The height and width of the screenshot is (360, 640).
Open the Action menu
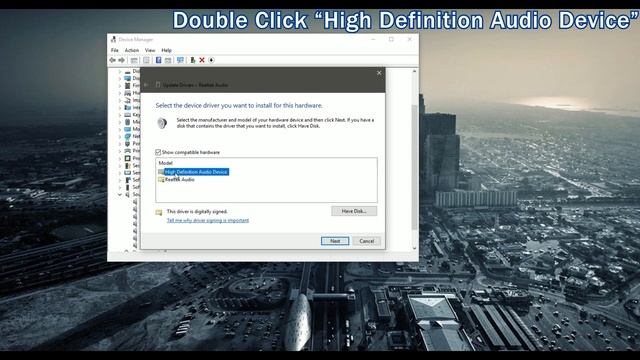131,50
